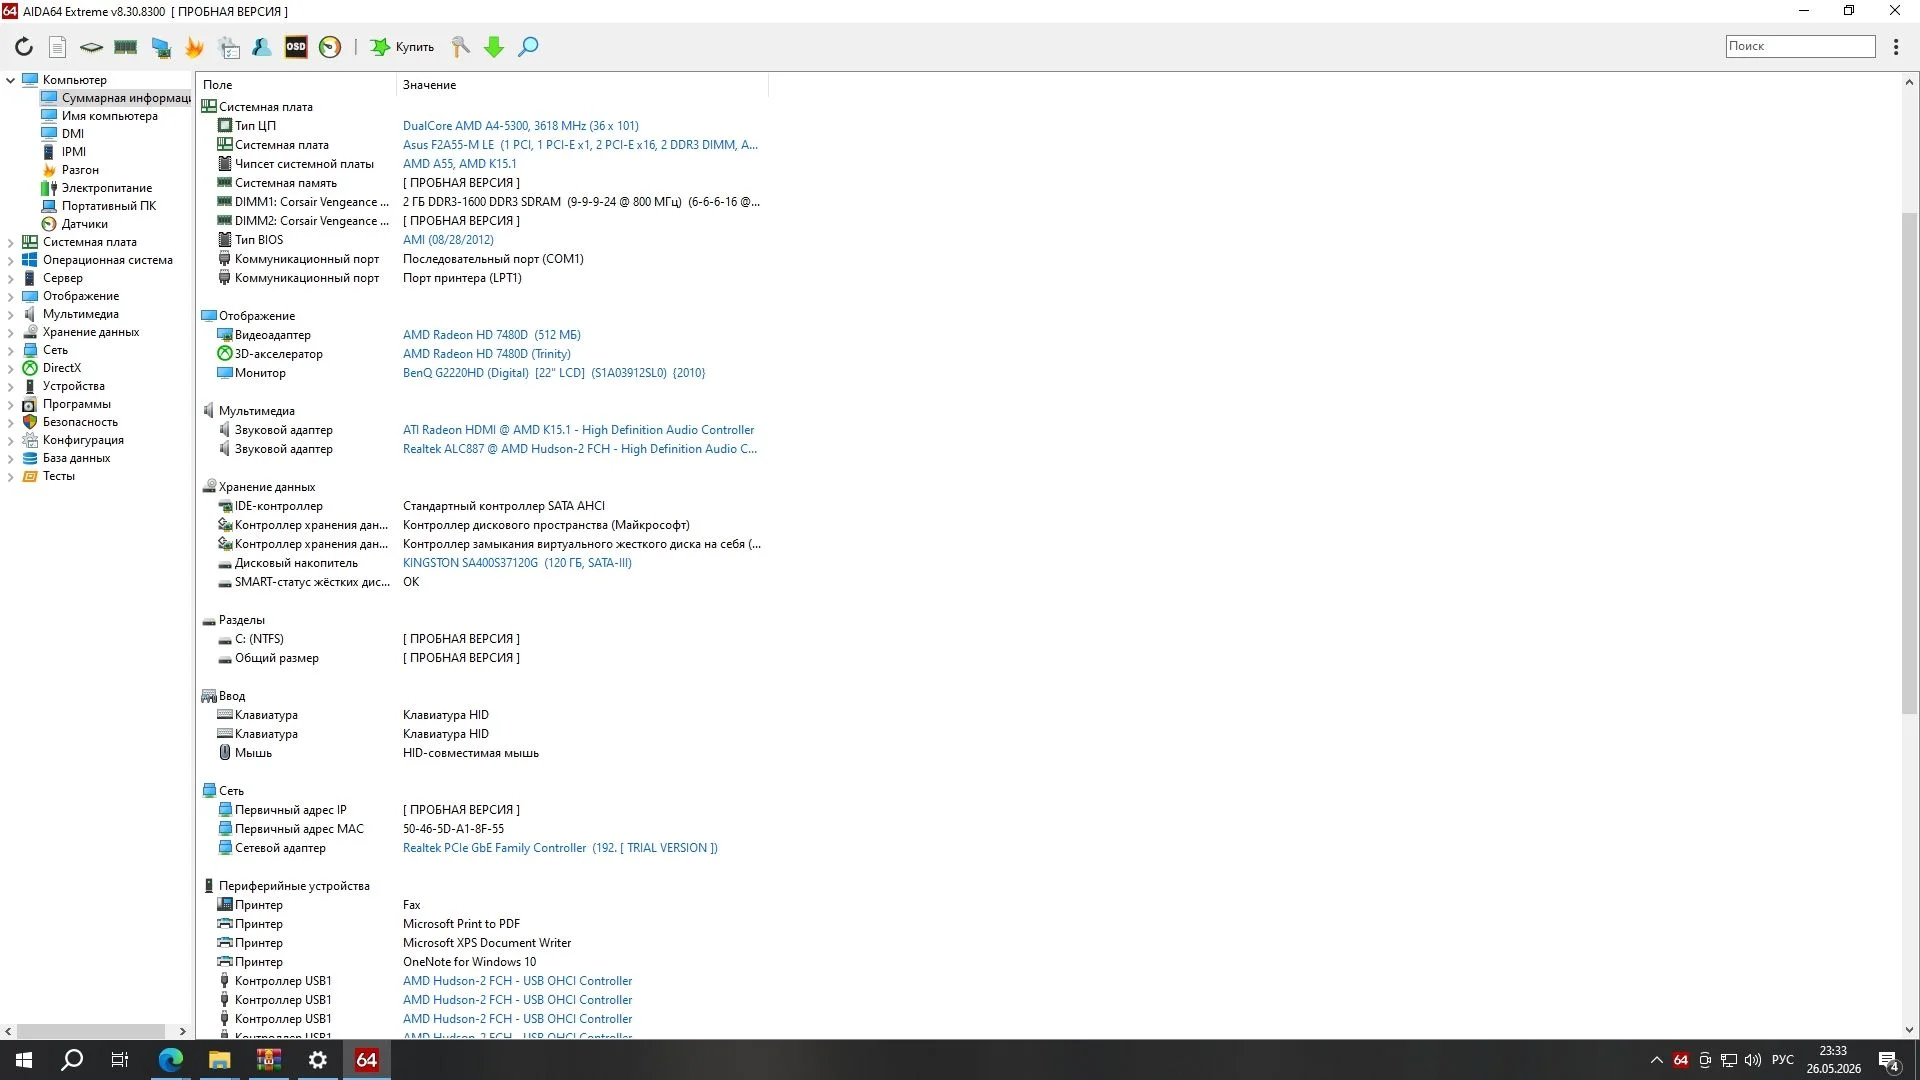Open the IPMI tree item
Viewport: 1920px width, 1080px height.
tap(64, 152)
